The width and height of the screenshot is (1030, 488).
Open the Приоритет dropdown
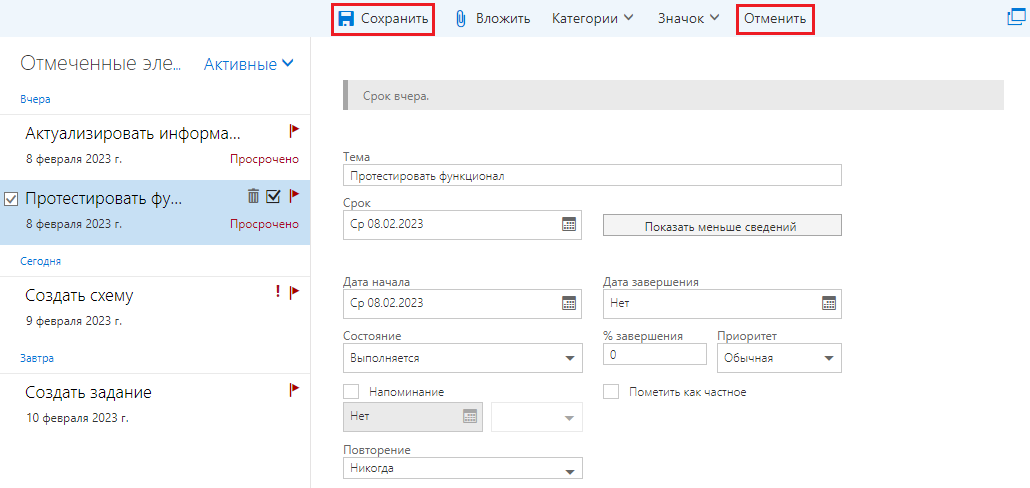pos(779,358)
